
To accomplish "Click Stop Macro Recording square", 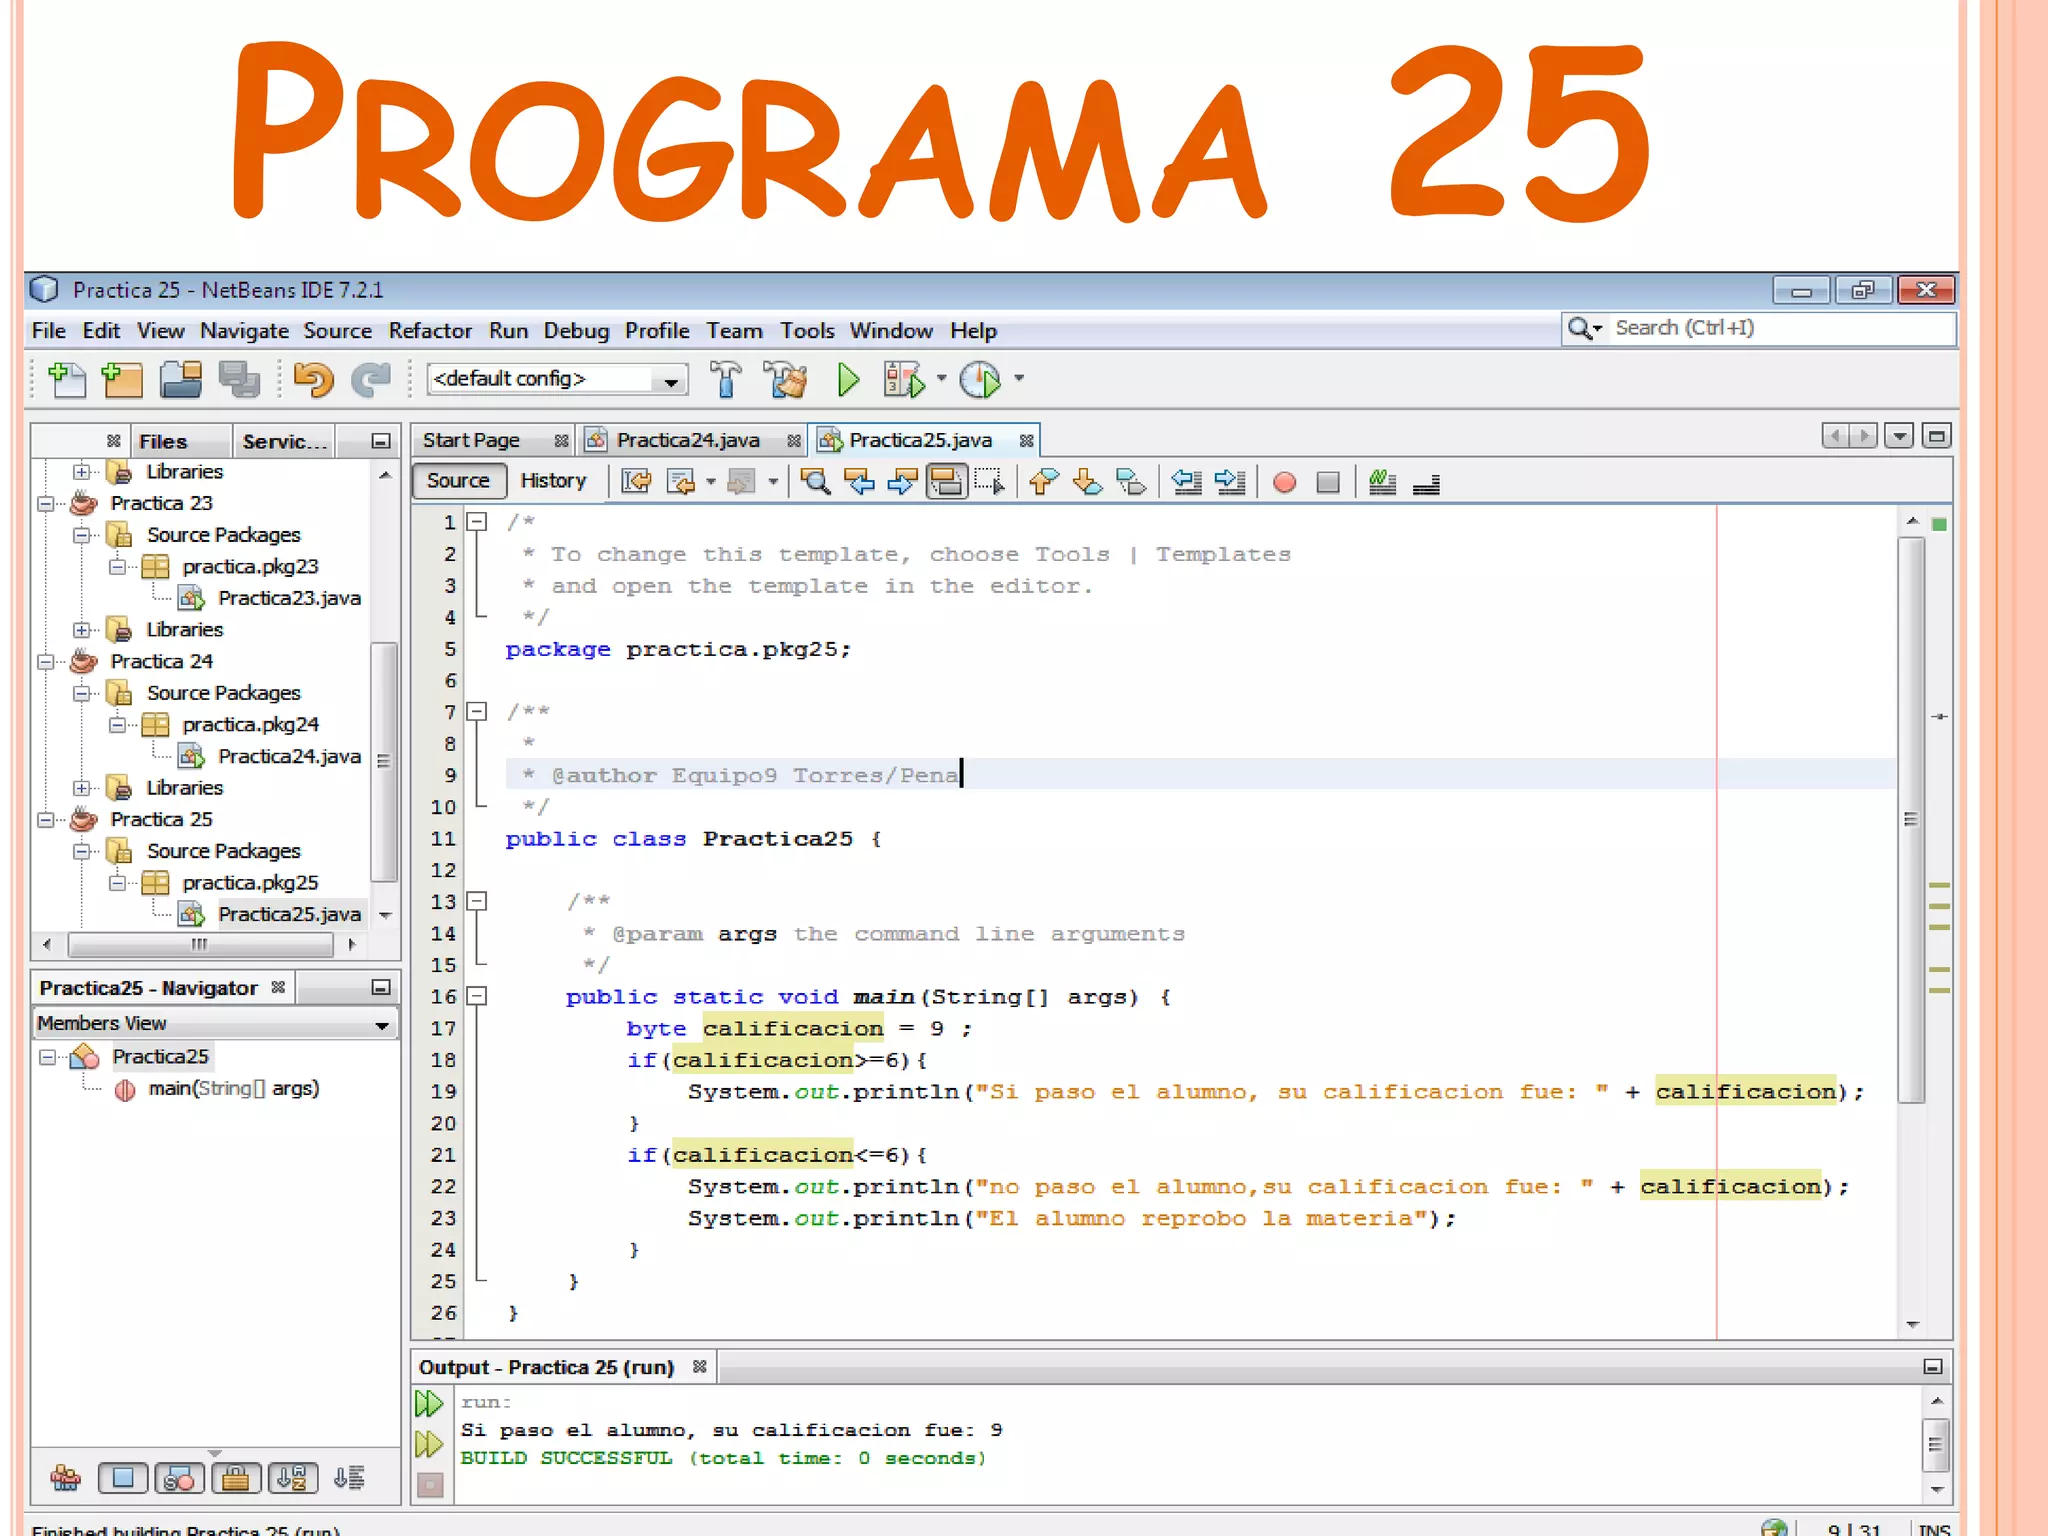I will click(x=1328, y=483).
